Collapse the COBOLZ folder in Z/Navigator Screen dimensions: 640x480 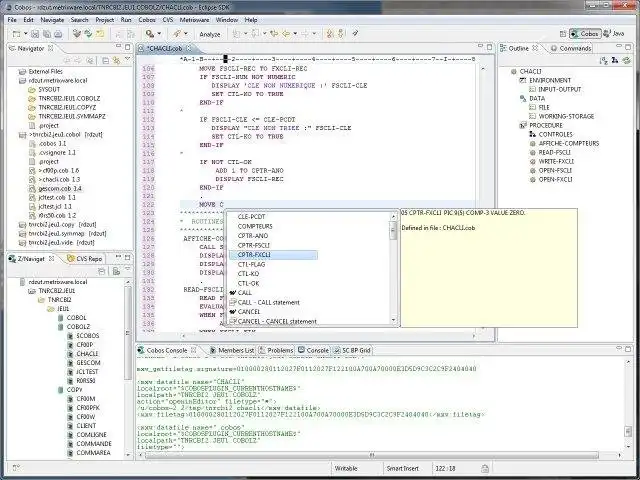[x=52, y=326]
